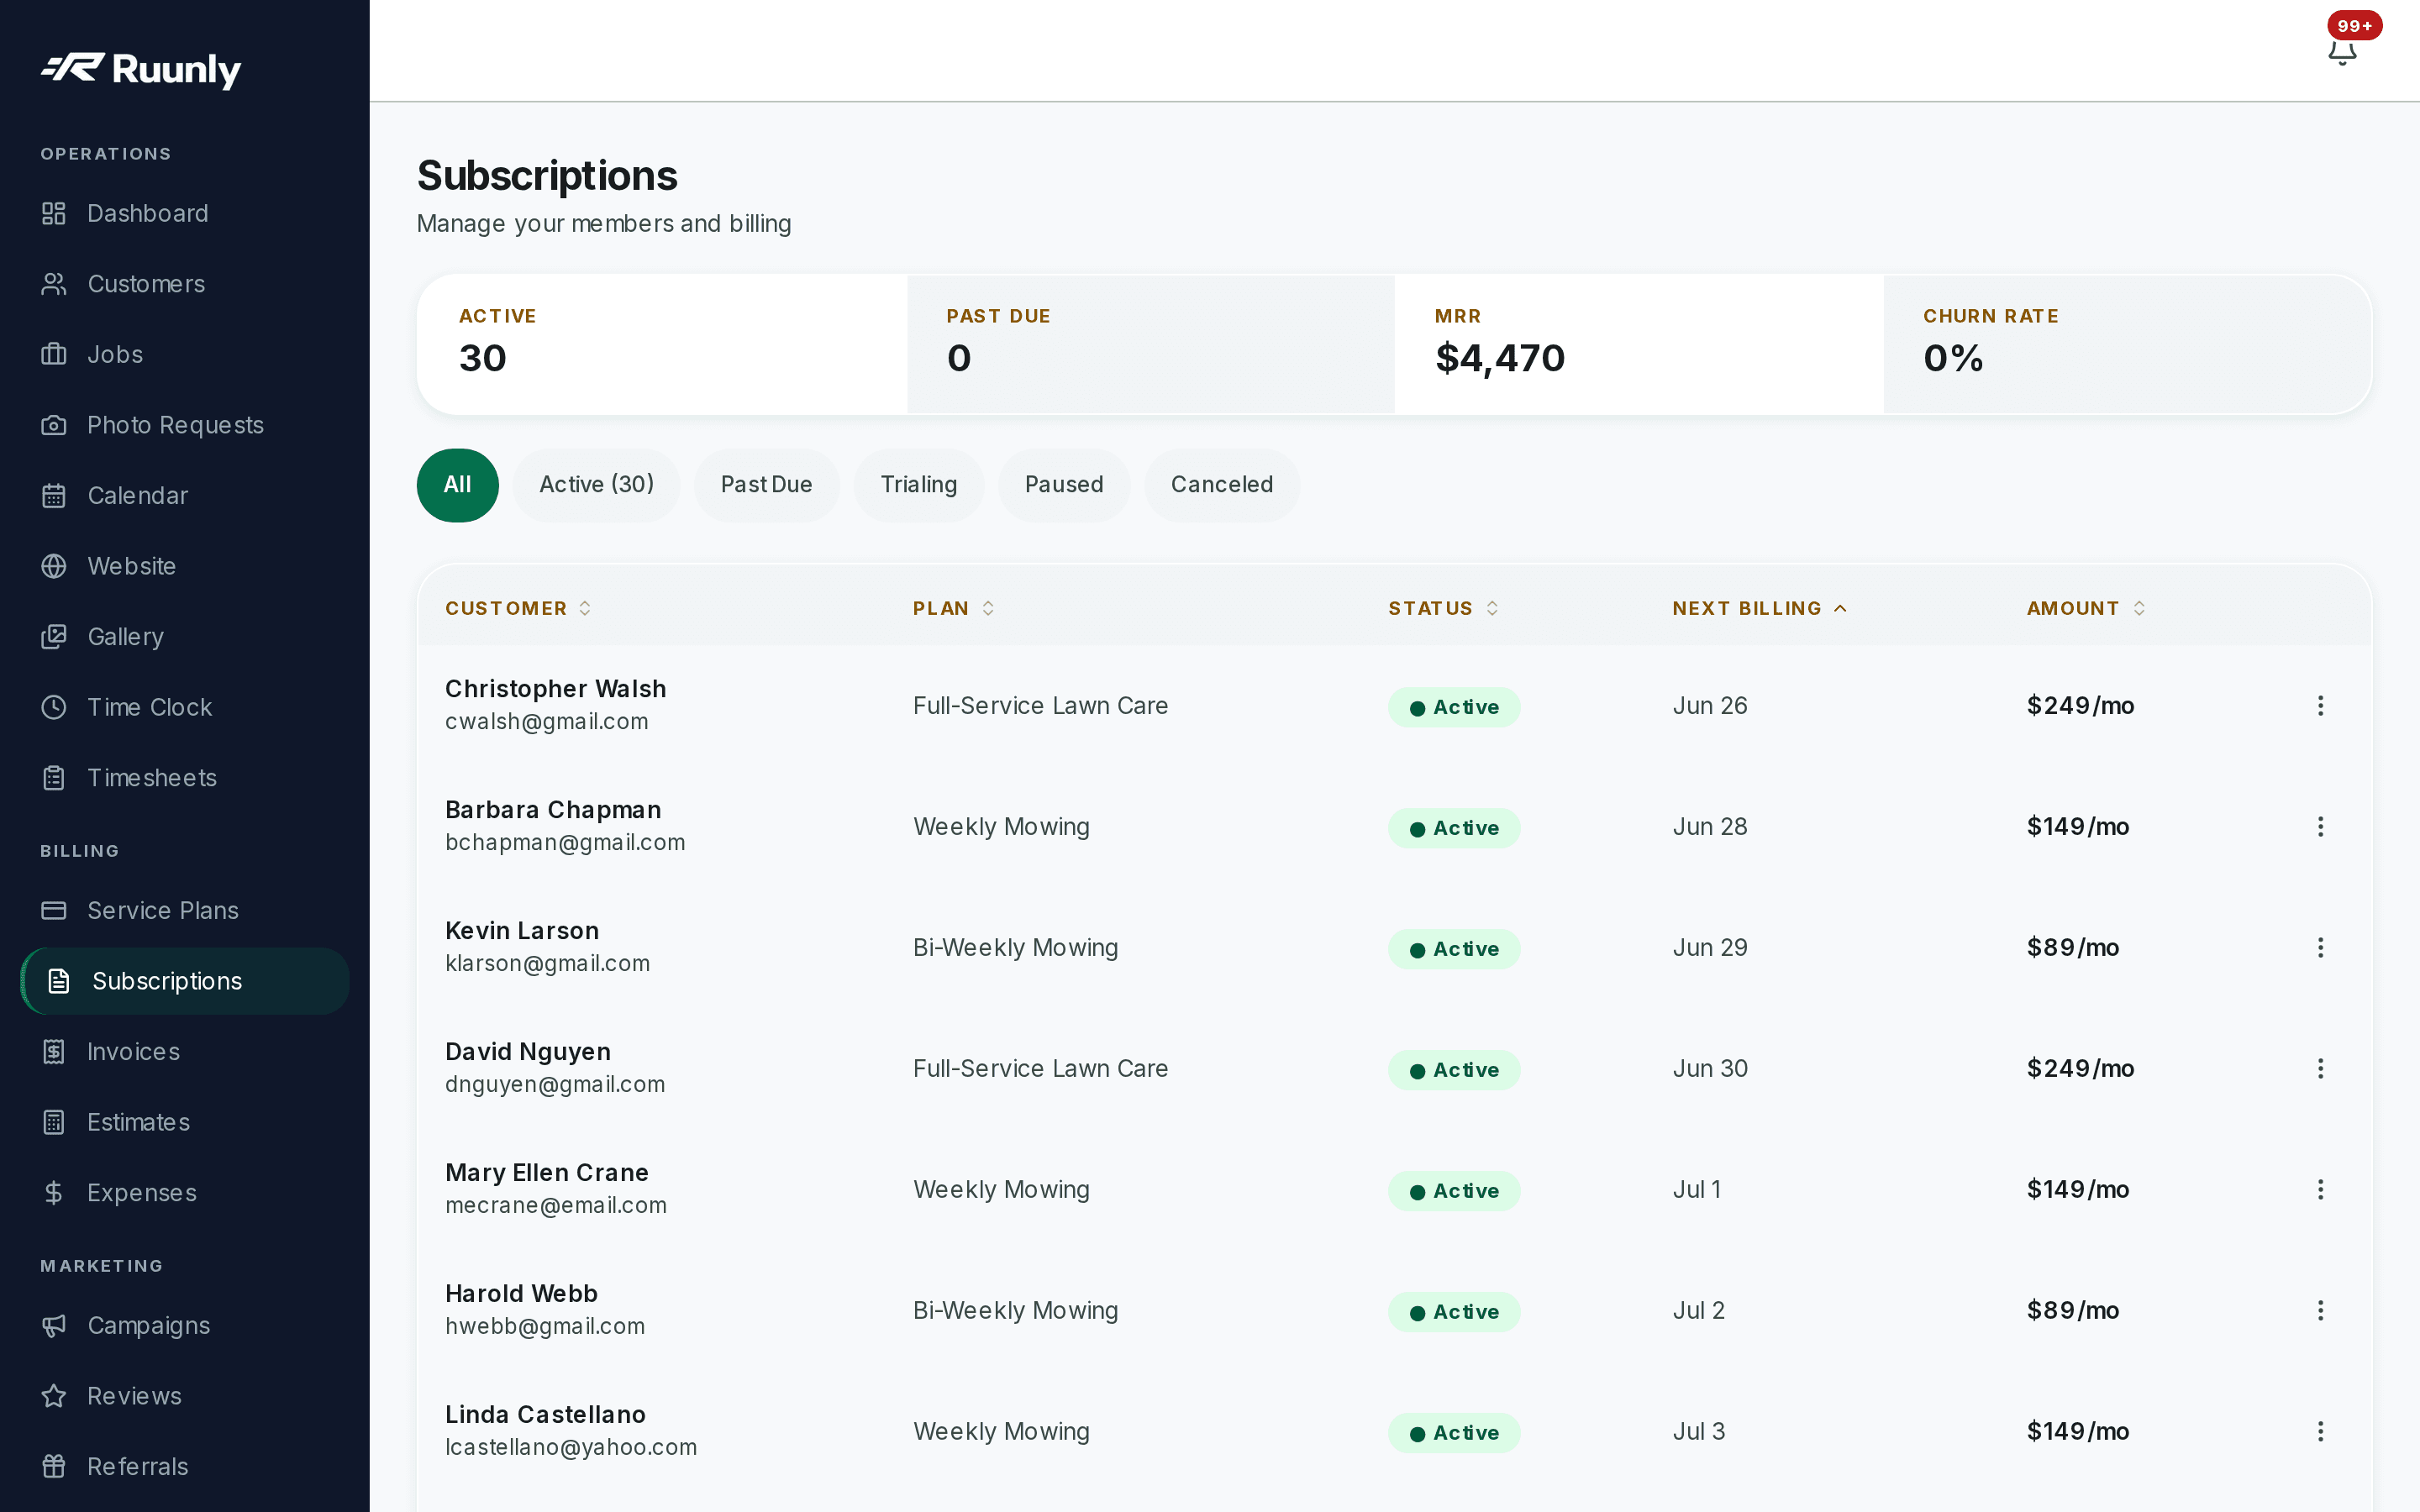Filter by Canceled subscriptions
Image resolution: width=2420 pixels, height=1512 pixels.
tap(1222, 485)
